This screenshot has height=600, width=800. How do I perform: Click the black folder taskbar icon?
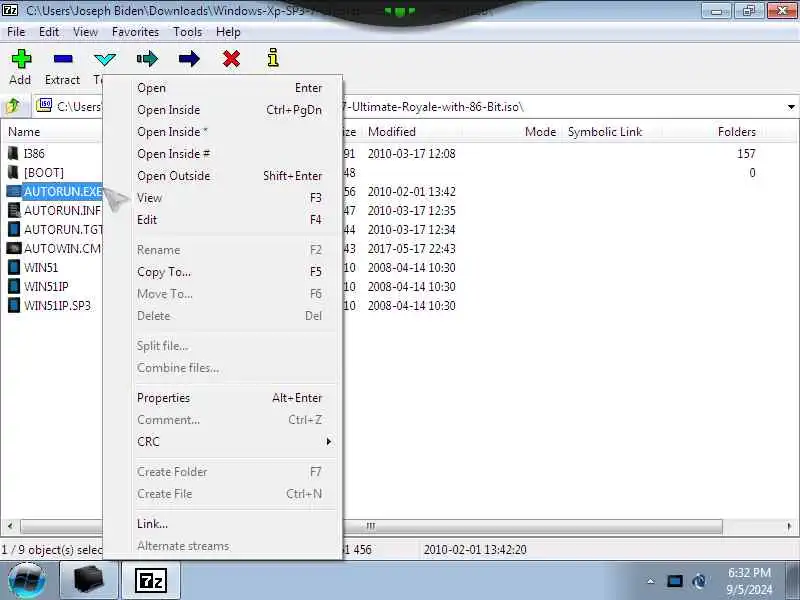(89, 581)
